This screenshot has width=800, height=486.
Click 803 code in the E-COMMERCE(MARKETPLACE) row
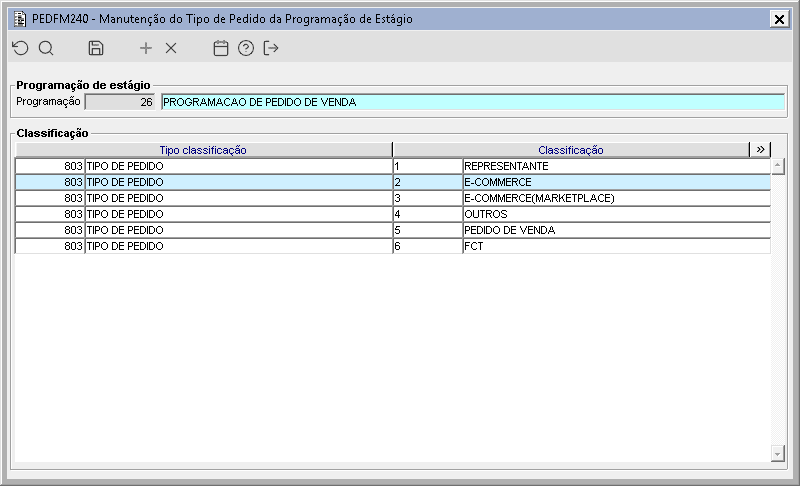click(50, 198)
